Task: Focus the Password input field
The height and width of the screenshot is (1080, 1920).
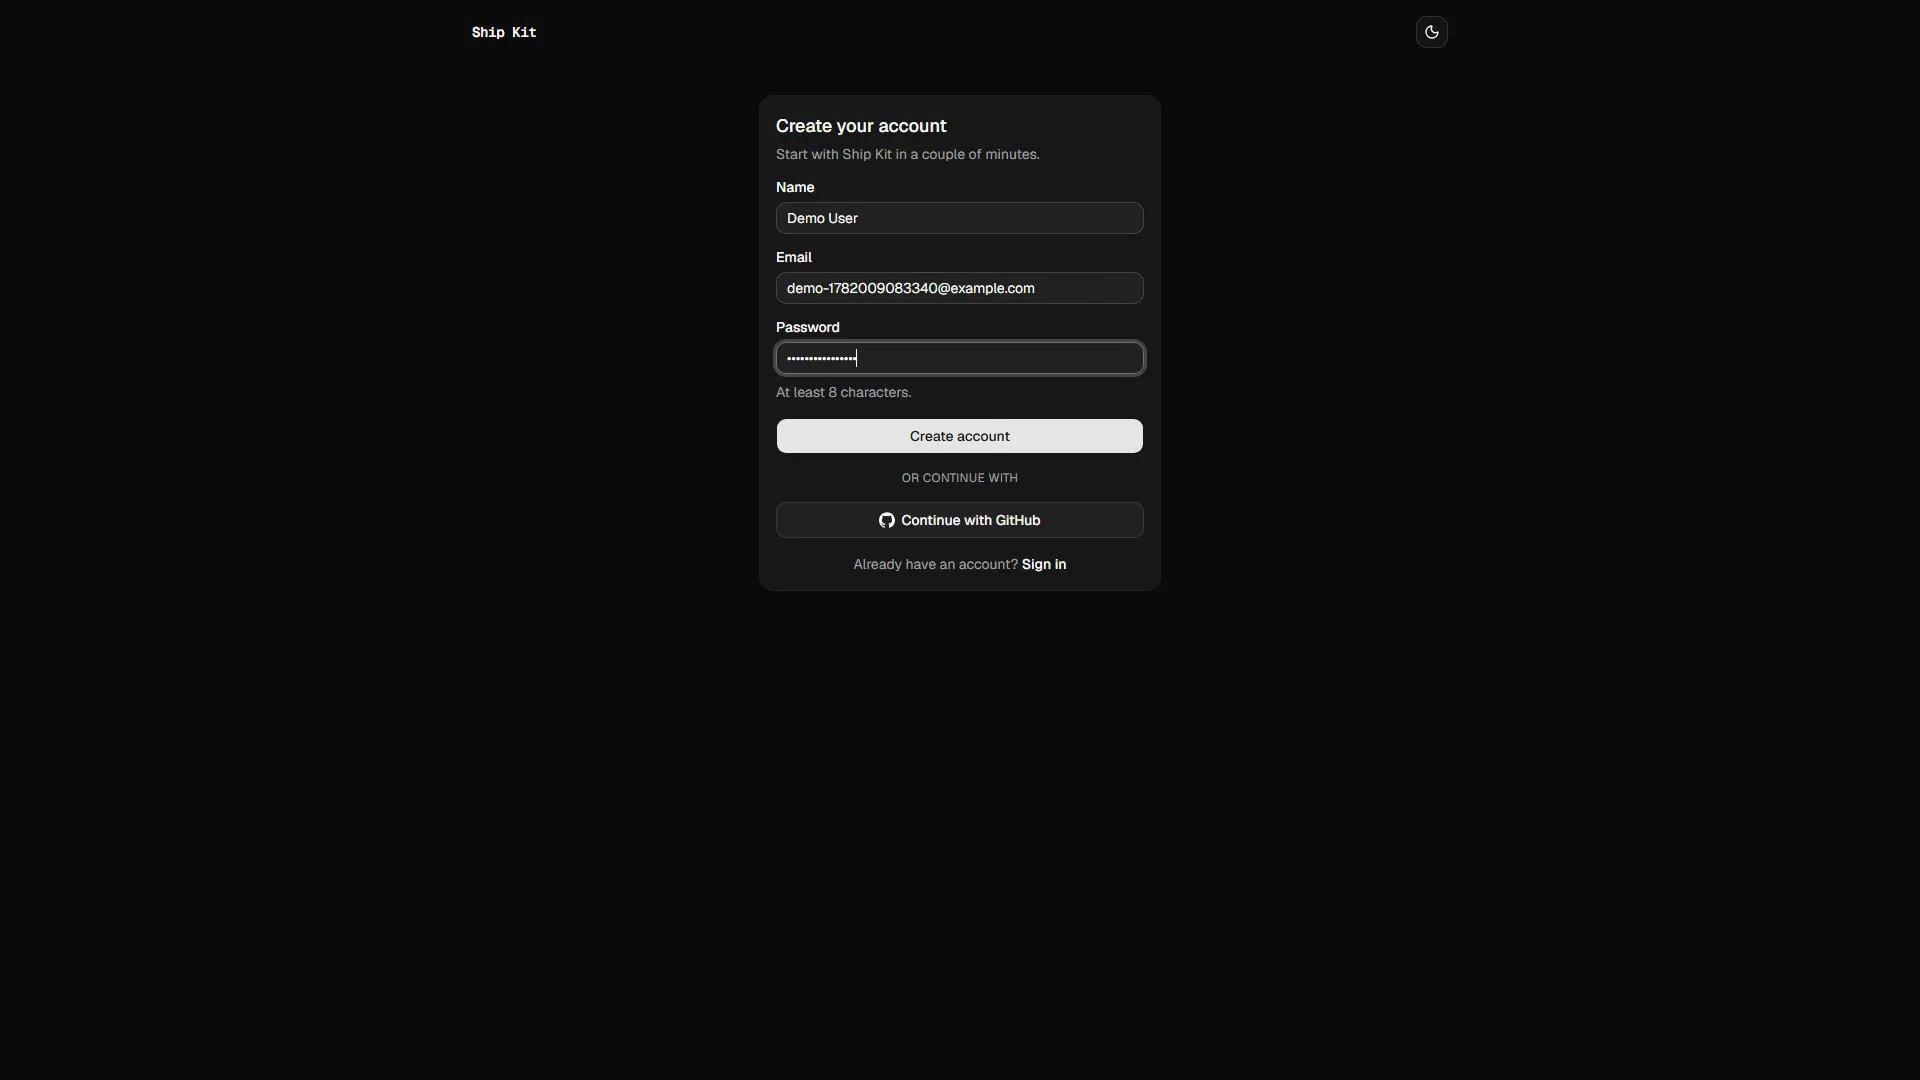Action: tap(959, 358)
